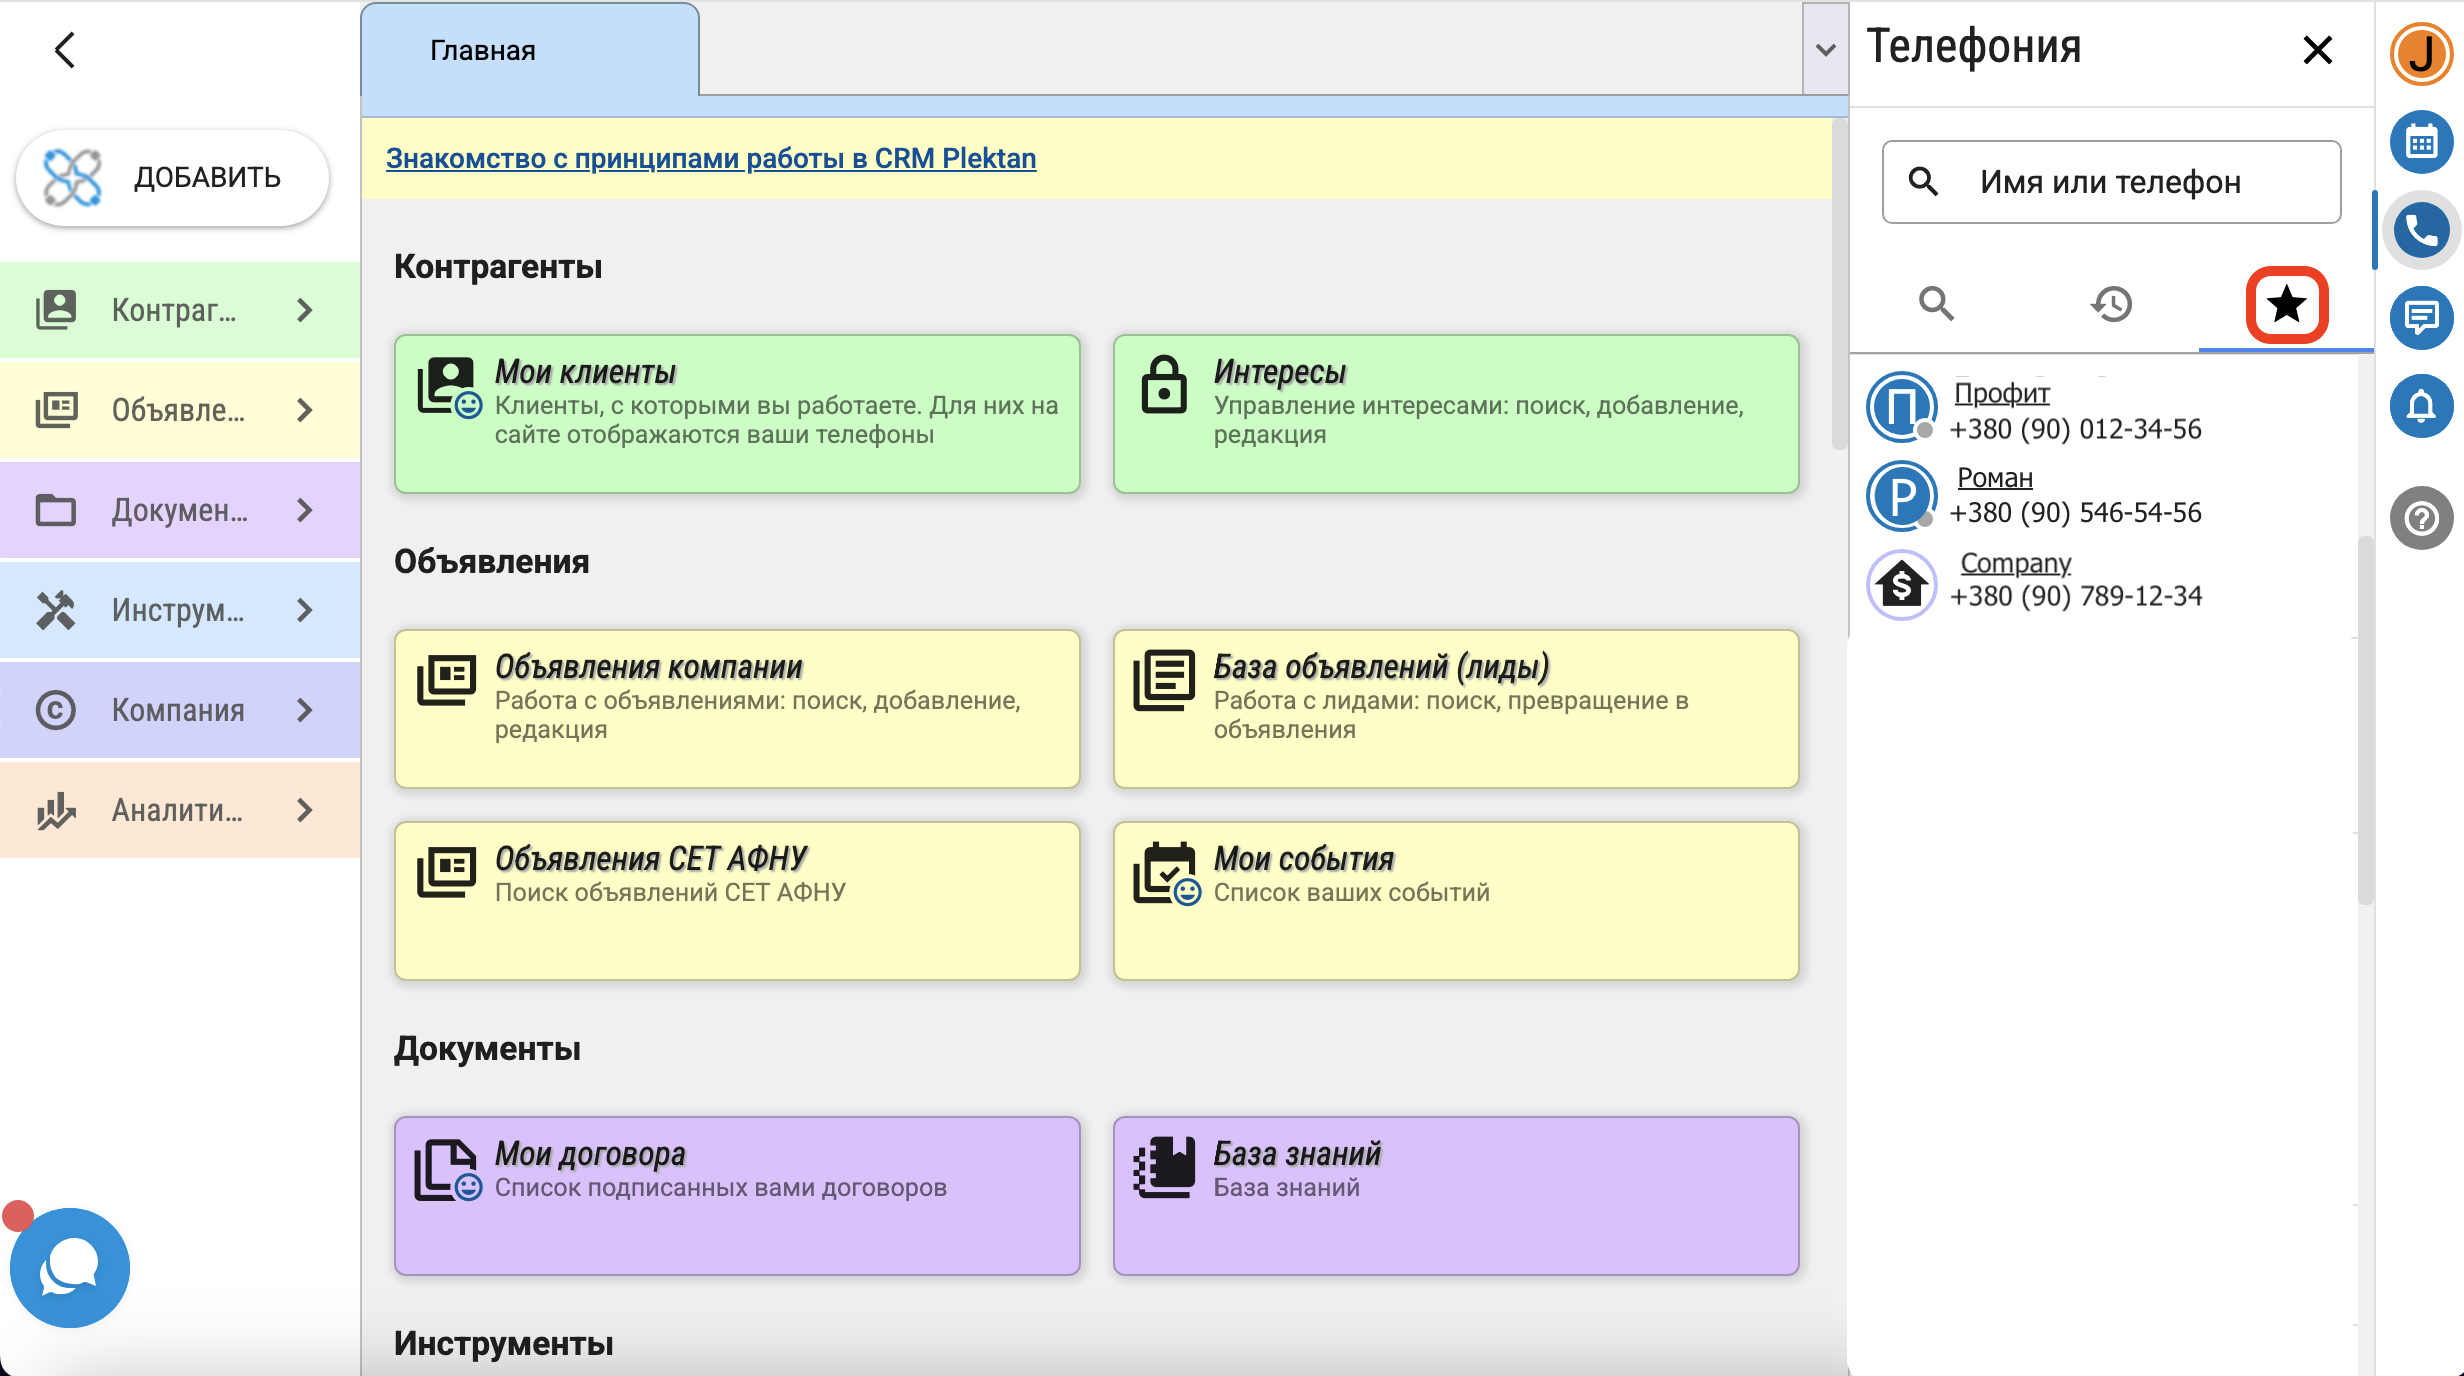Collapse sidebar with back arrow

click(65, 50)
